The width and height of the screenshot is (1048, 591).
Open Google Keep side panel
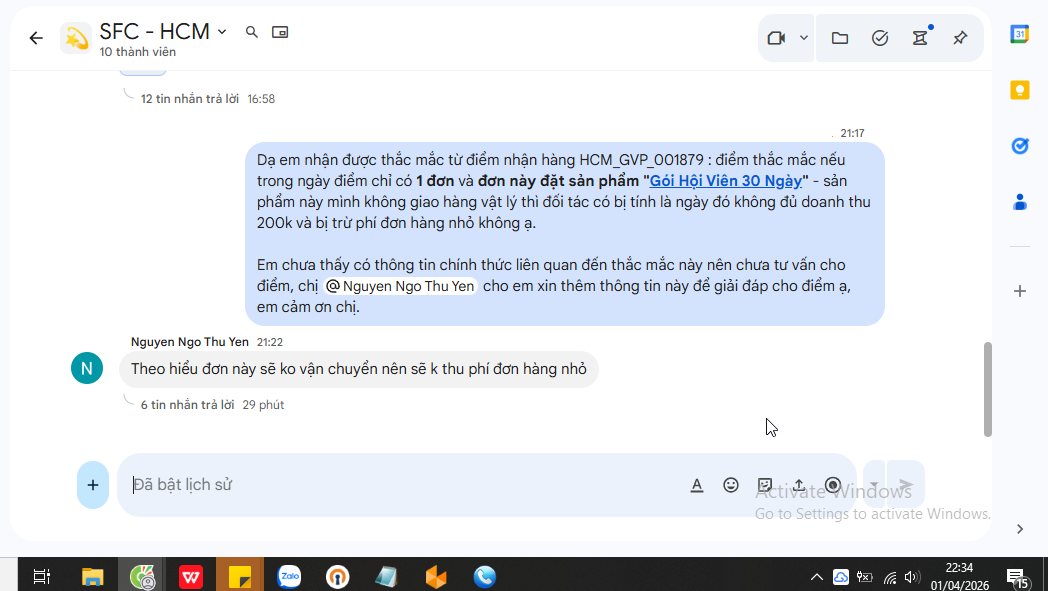(x=1020, y=90)
